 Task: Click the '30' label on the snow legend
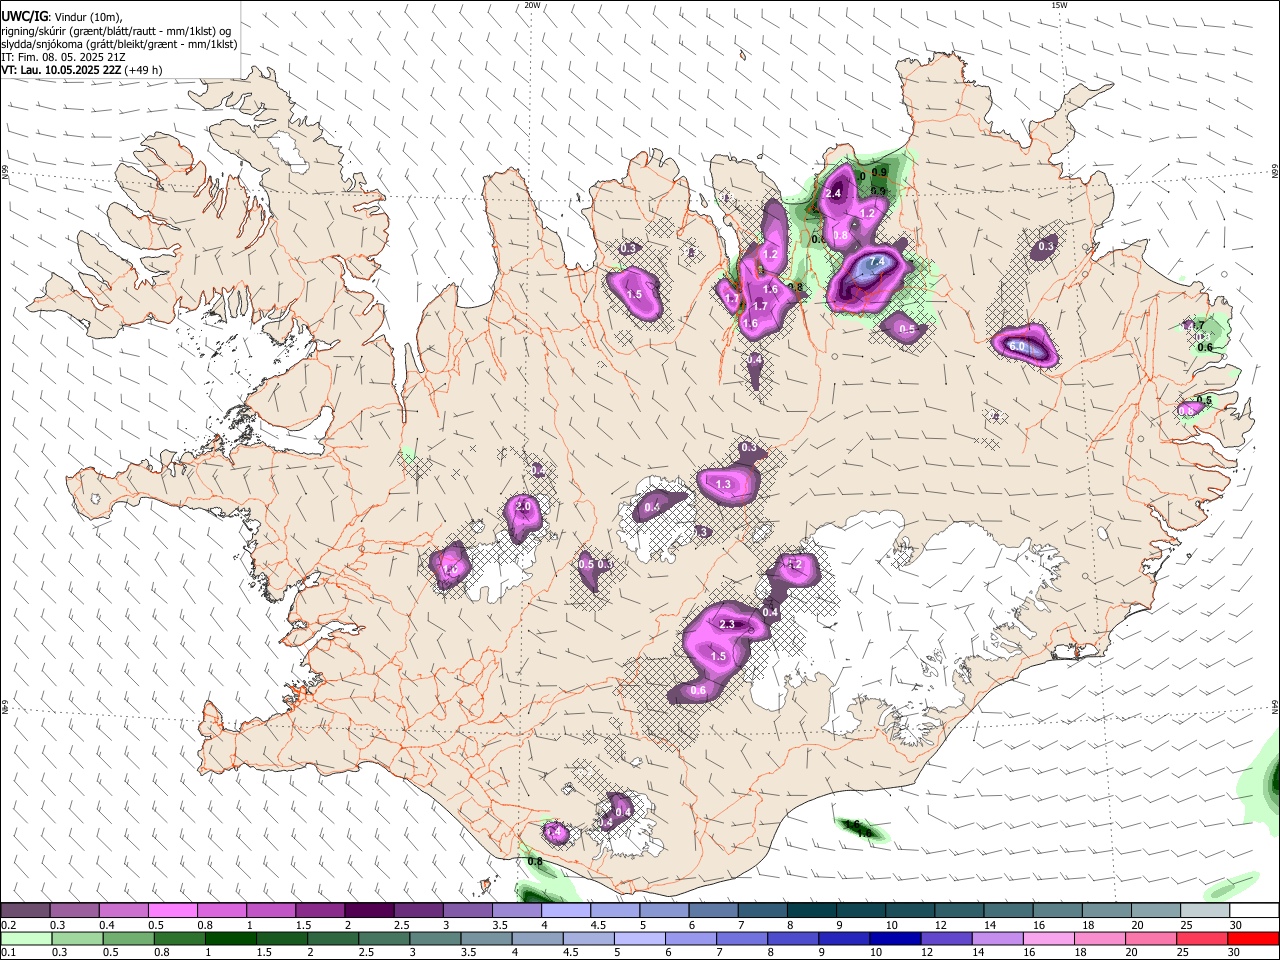(x=1235, y=925)
